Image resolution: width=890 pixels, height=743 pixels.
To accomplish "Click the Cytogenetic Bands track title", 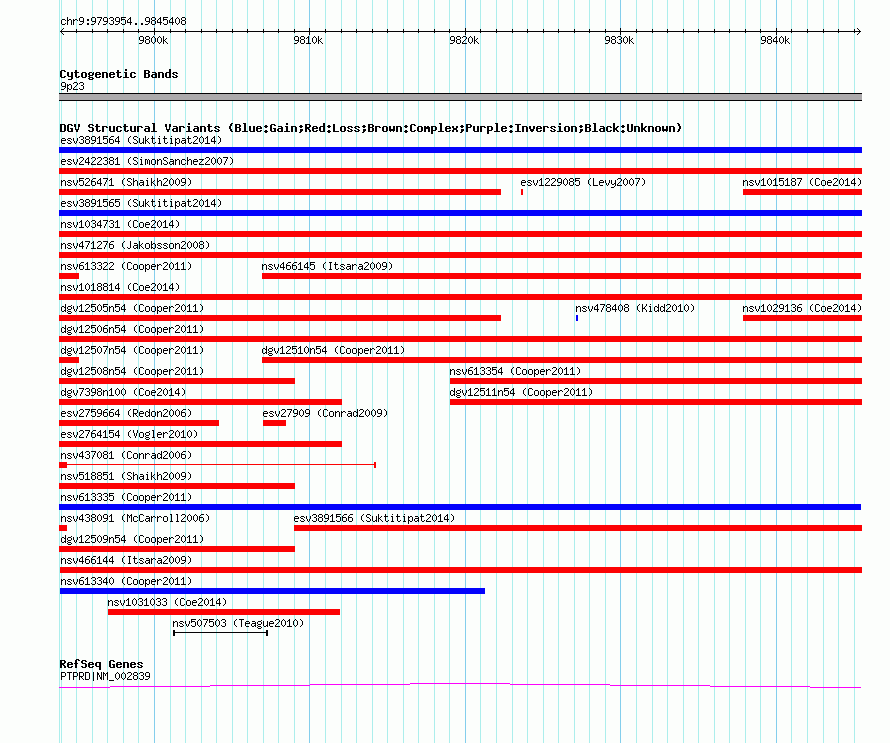I will (119, 74).
